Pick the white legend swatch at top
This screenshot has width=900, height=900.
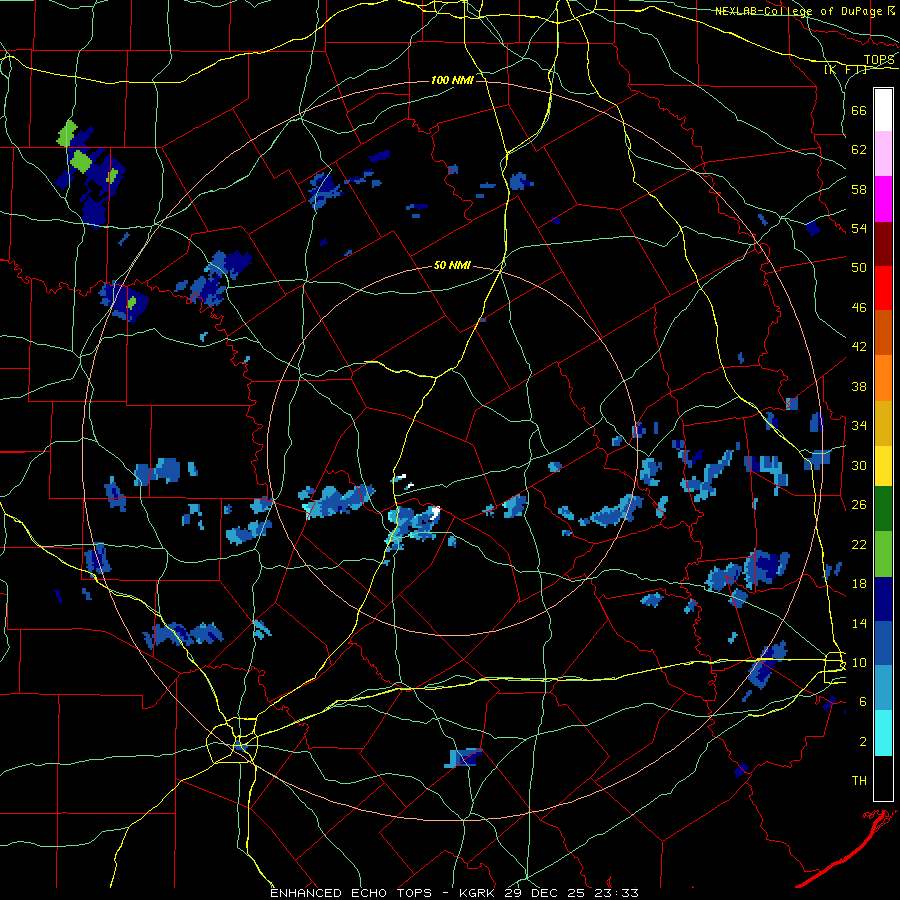(x=883, y=110)
